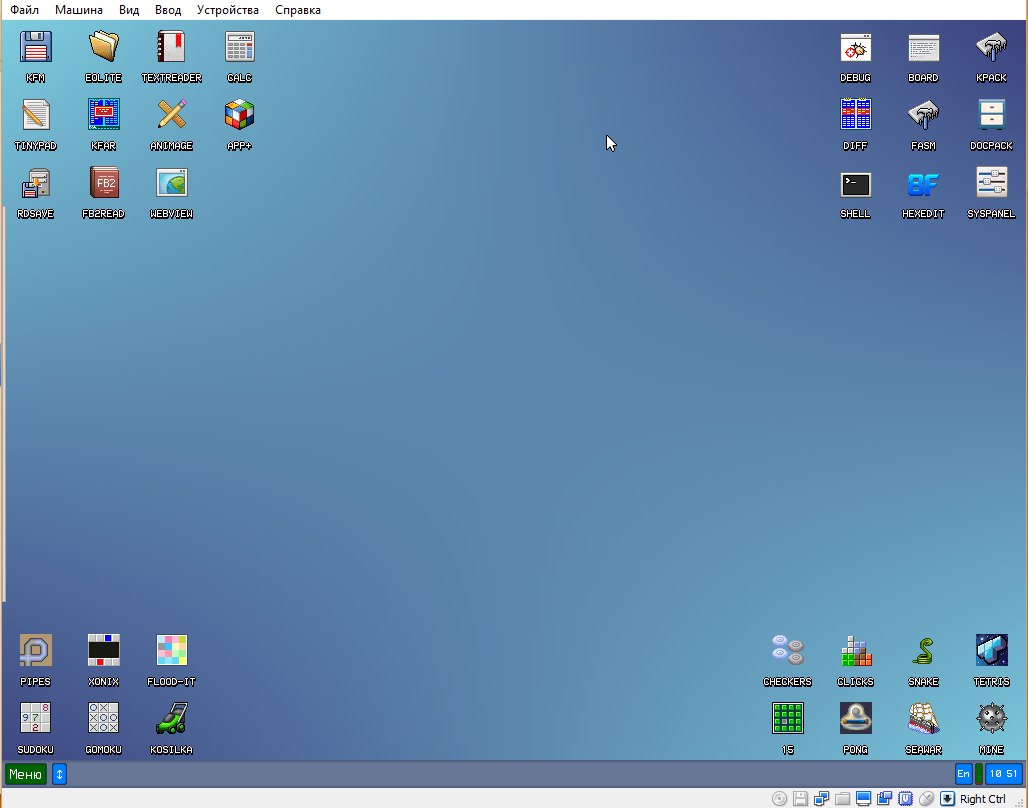Open the SUDOKU puzzle icon
1028x808 pixels.
pyautogui.click(x=35, y=719)
